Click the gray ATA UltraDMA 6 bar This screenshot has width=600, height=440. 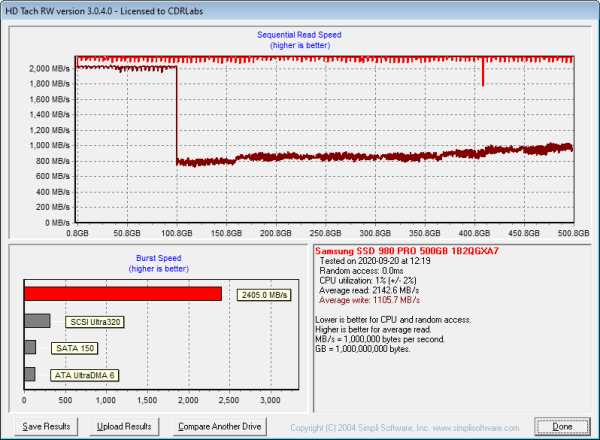coord(29,374)
